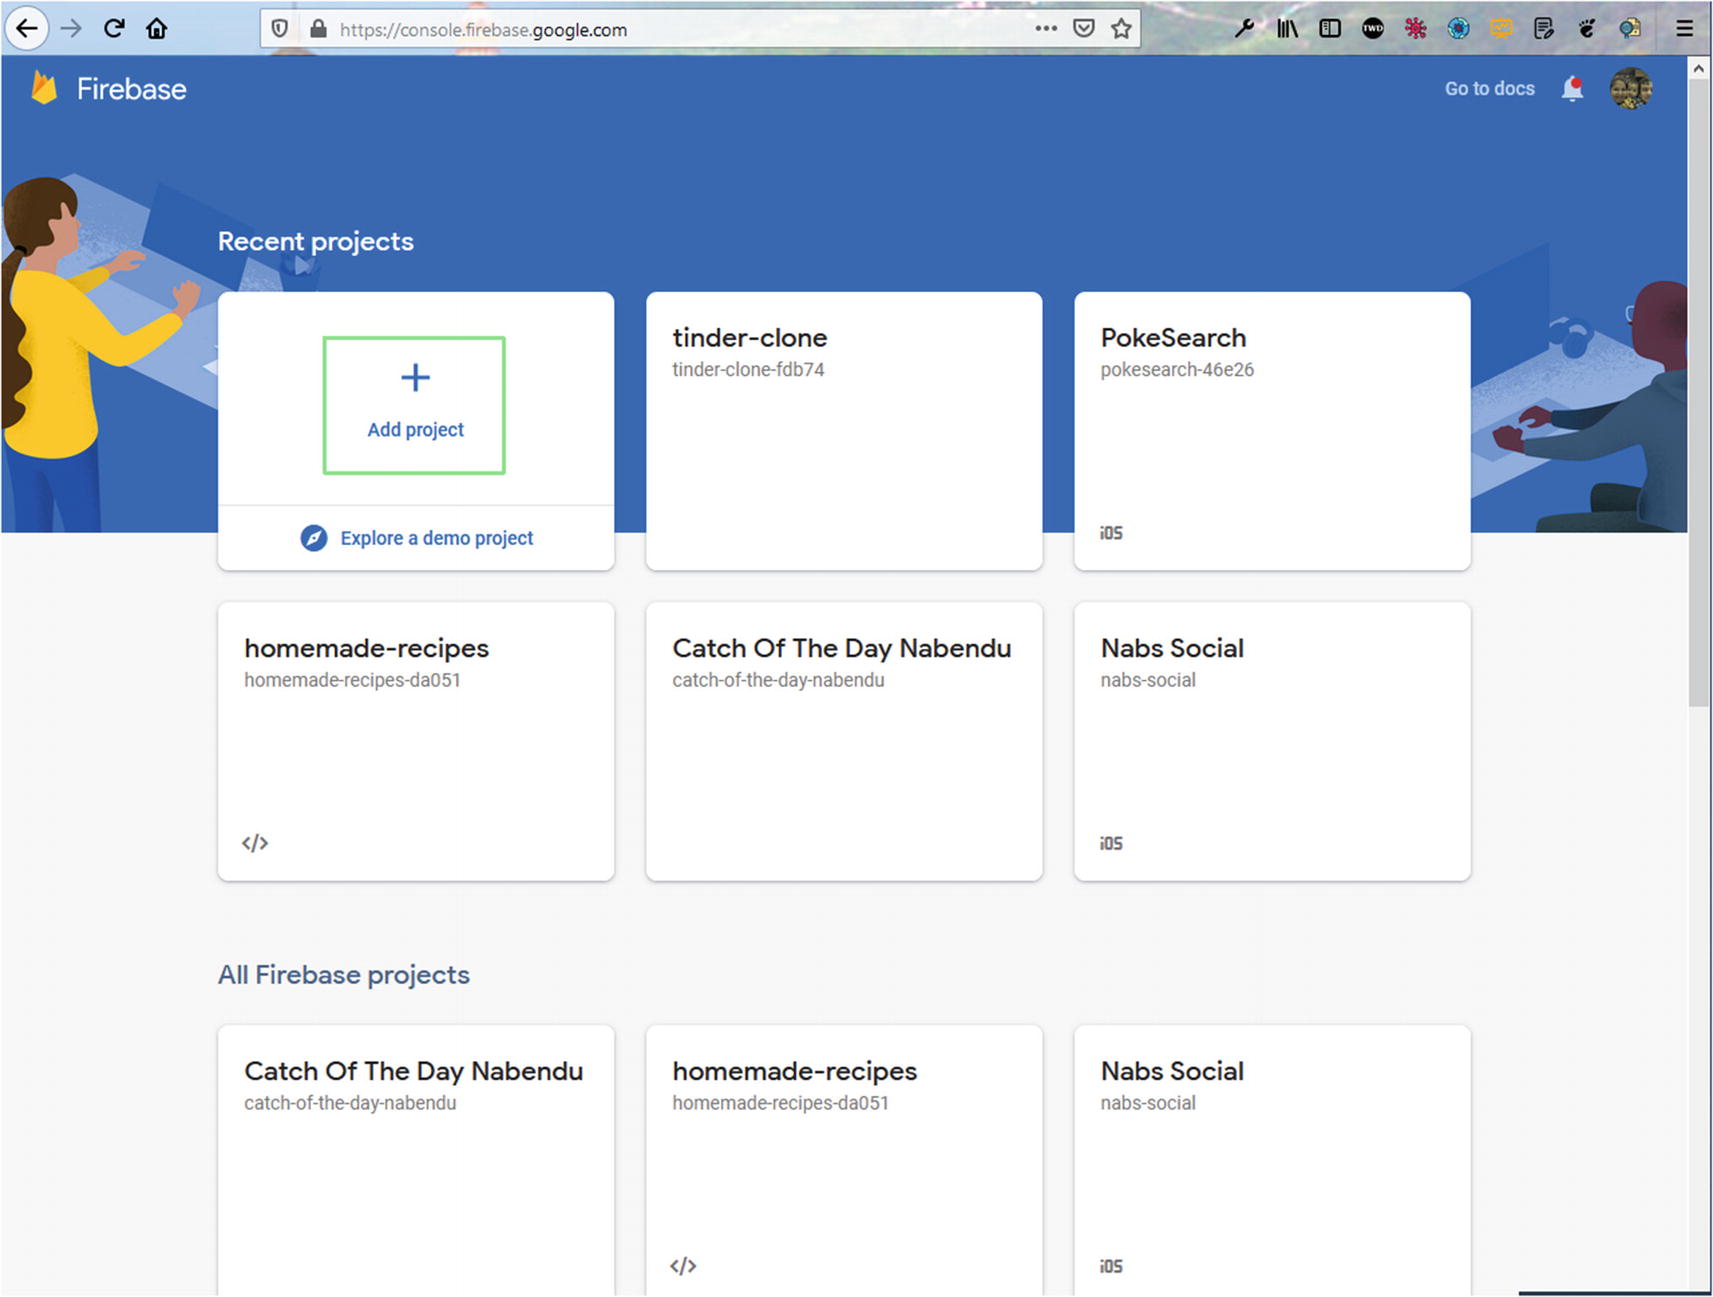
Task: Go to the browser home page
Action: click(x=157, y=29)
